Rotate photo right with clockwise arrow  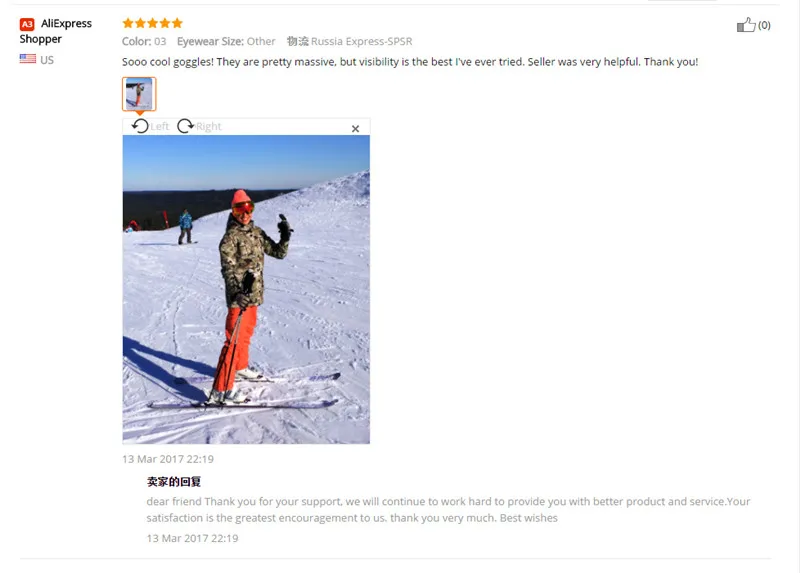coord(185,126)
